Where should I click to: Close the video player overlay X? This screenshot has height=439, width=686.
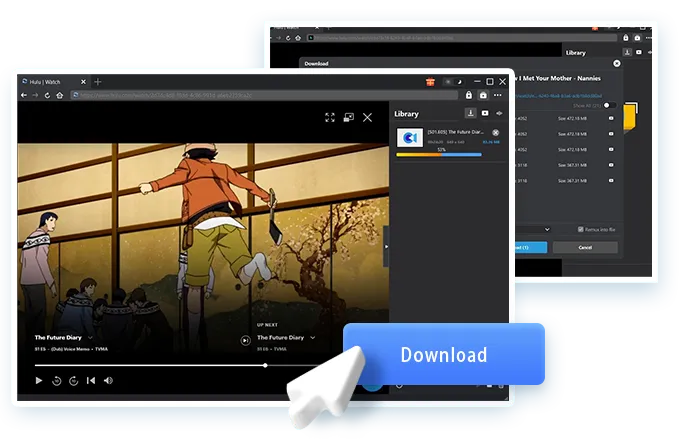pos(368,117)
